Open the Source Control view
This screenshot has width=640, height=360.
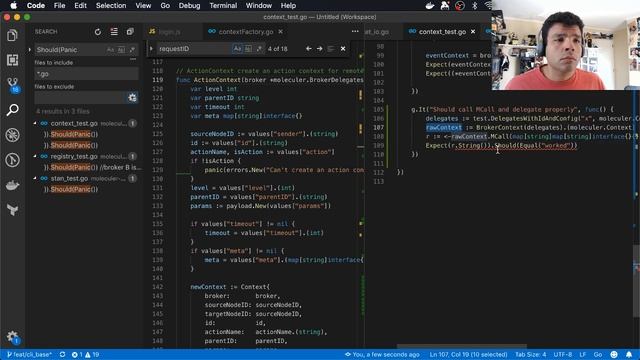point(13,85)
